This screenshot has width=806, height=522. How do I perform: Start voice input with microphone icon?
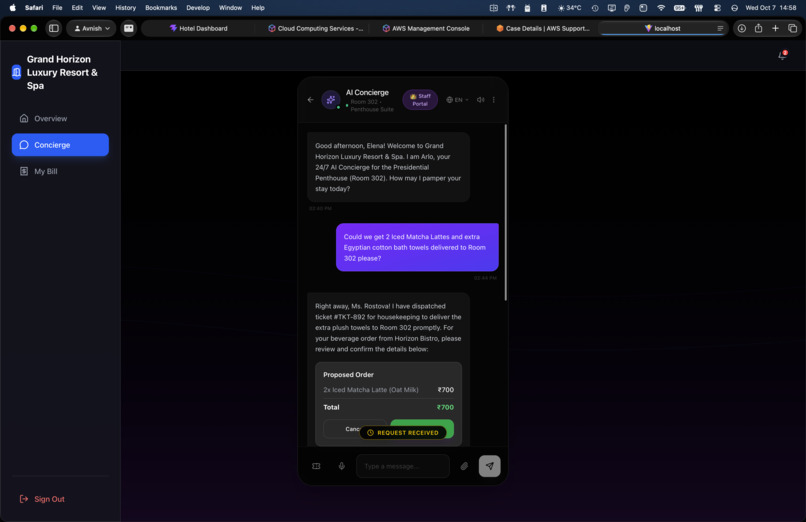(x=341, y=466)
